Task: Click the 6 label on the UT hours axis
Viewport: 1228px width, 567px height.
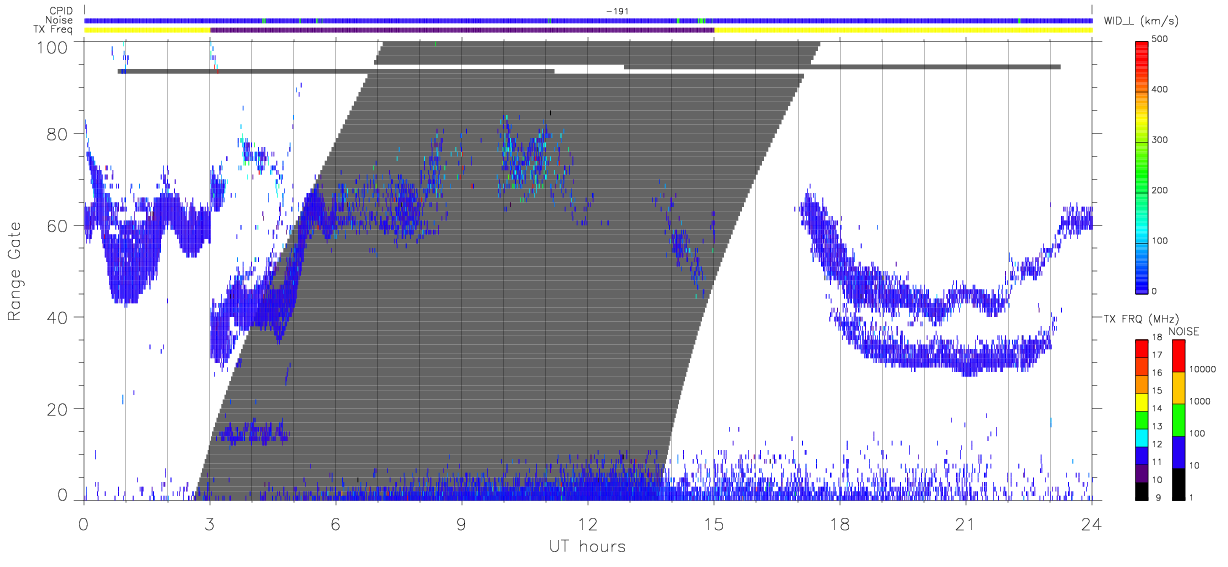Action: 335,523
